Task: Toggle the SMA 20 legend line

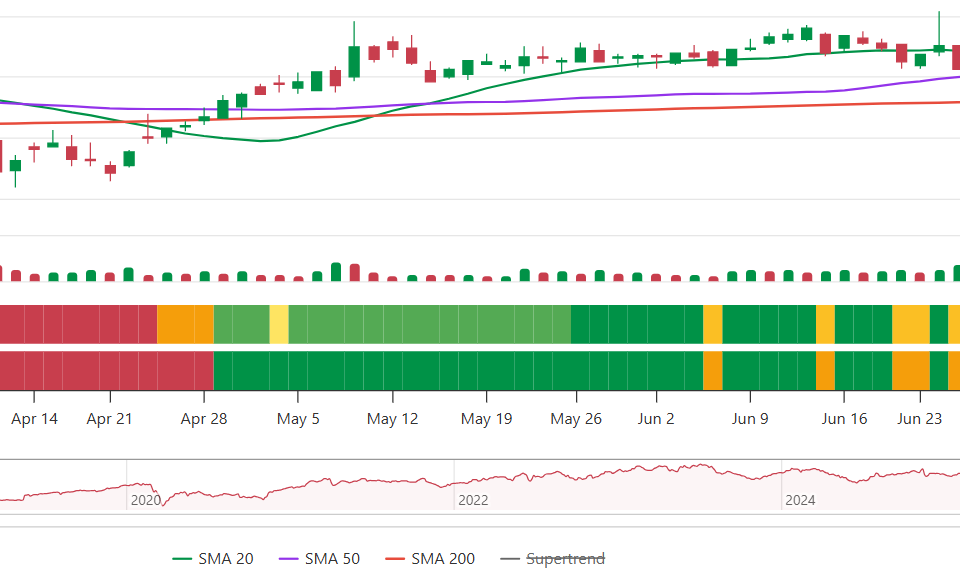Action: click(213, 559)
